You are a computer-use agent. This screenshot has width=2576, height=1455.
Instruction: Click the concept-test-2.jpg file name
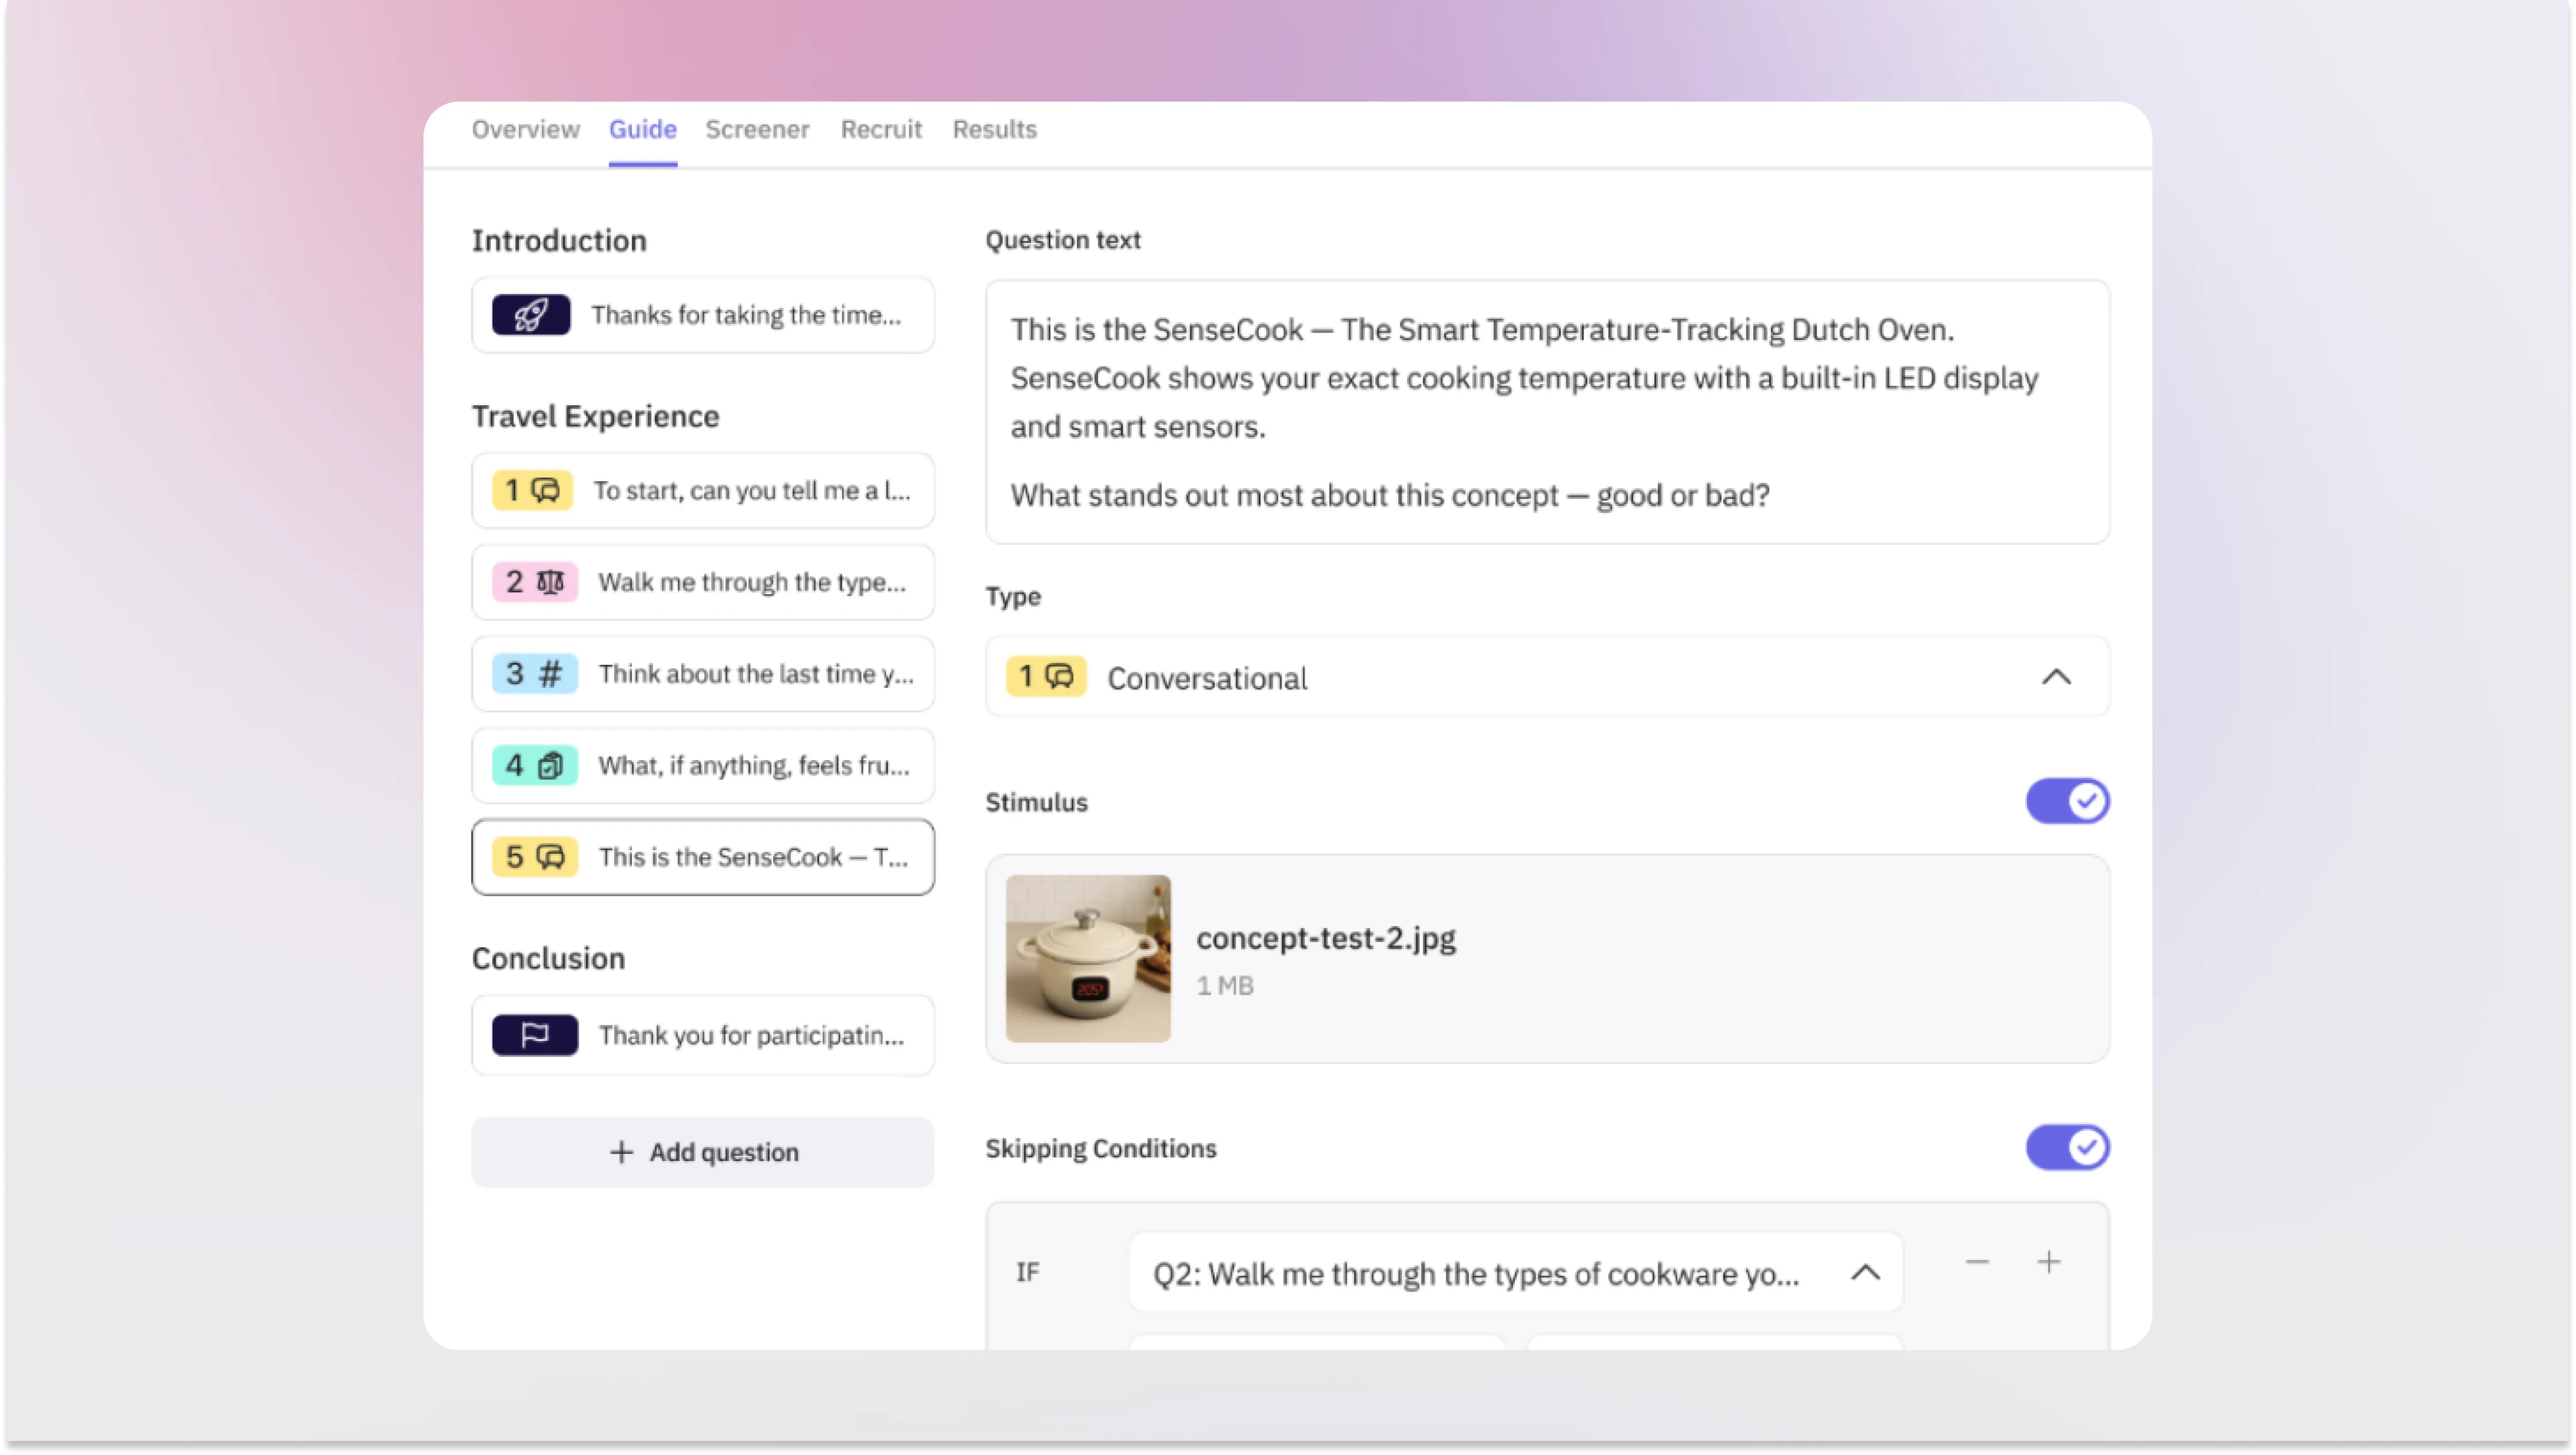coord(1326,938)
